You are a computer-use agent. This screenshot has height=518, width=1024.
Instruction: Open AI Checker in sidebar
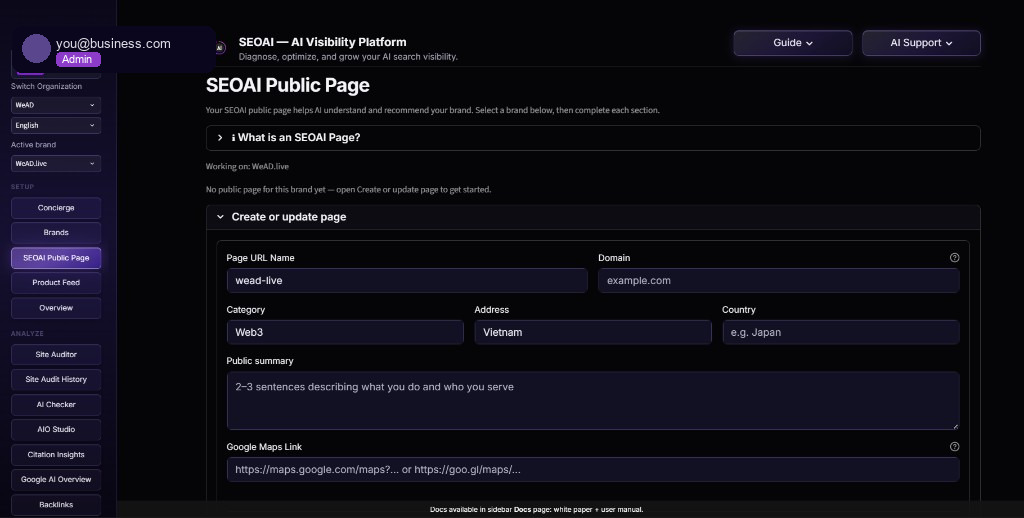click(x=56, y=404)
